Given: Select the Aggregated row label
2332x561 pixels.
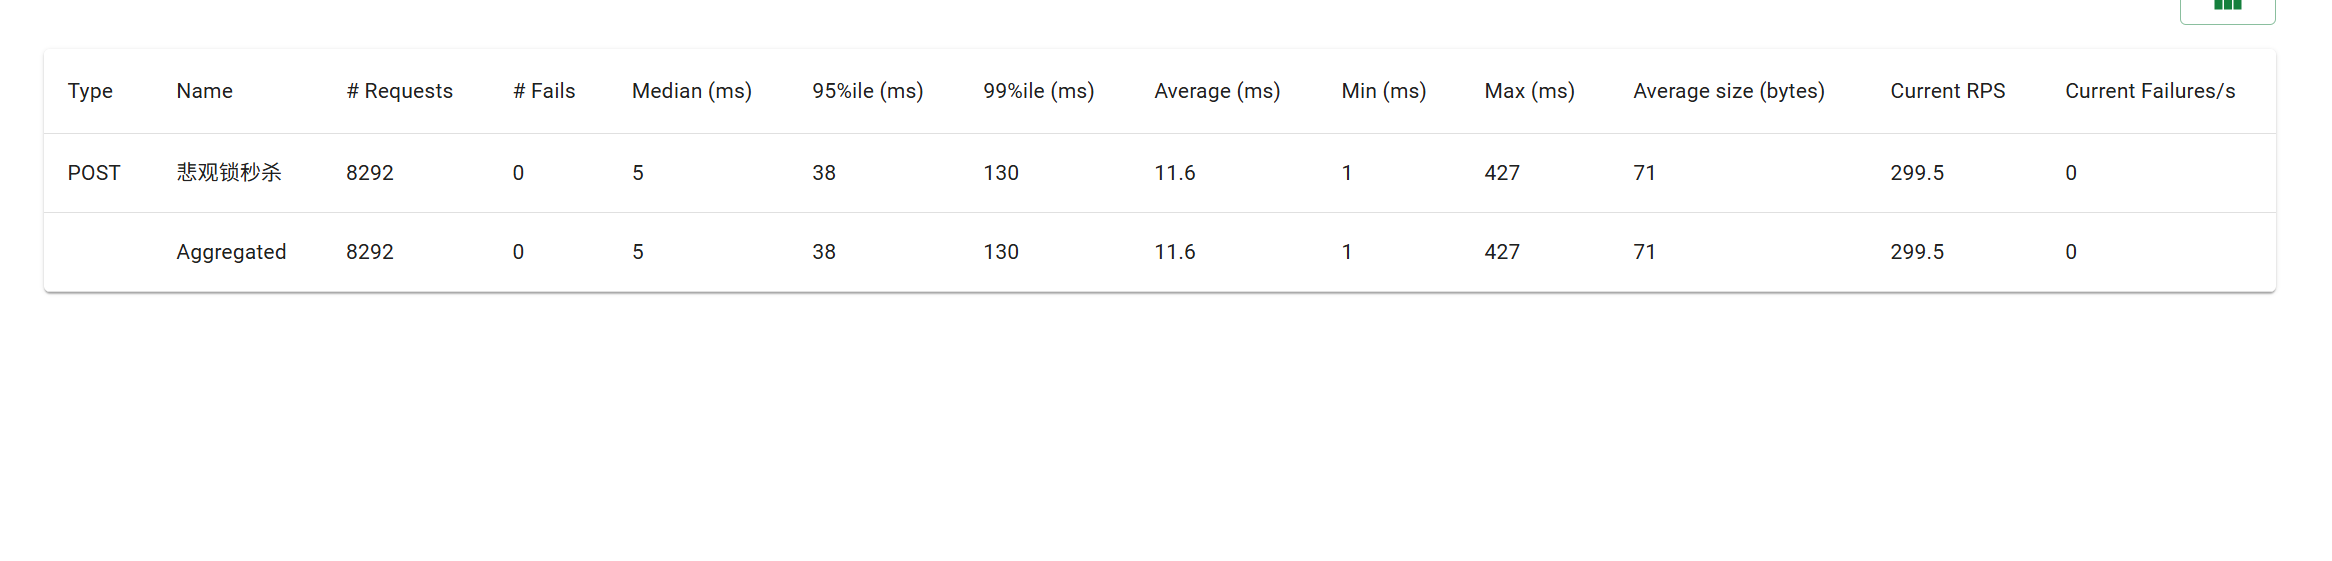Looking at the screenshot, I should pyautogui.click(x=231, y=252).
